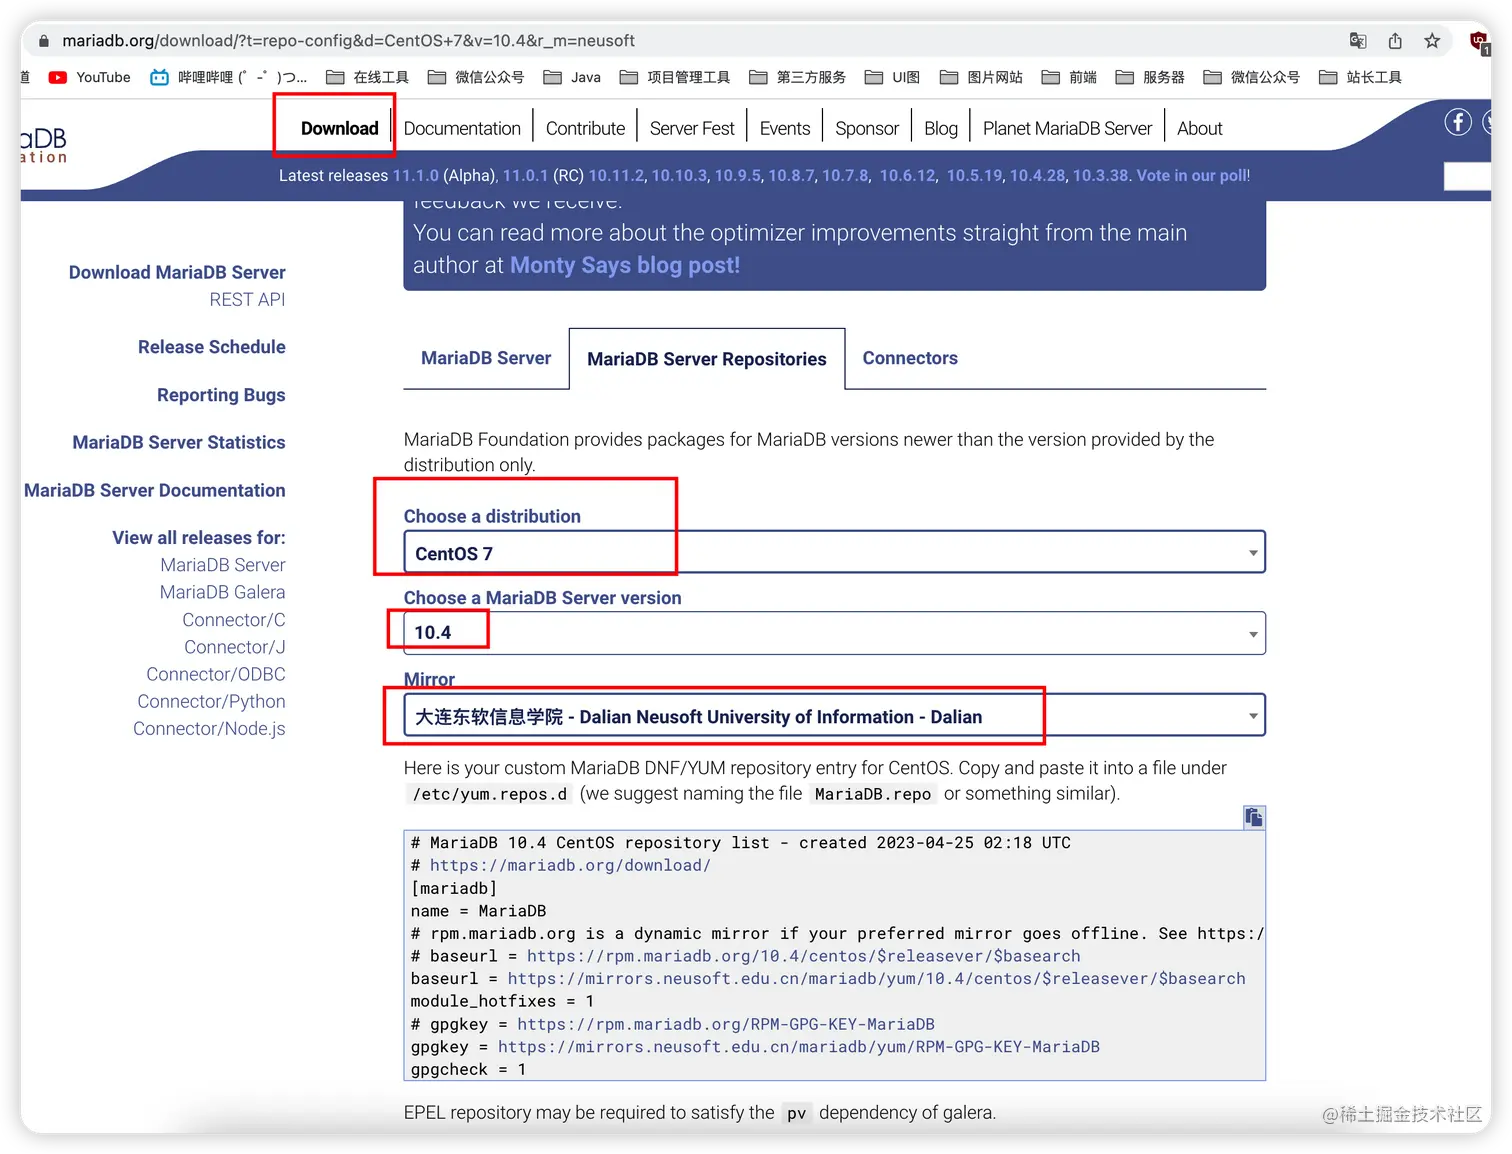Open release 10.6.12 link
This screenshot has width=1512, height=1154.
tap(908, 175)
